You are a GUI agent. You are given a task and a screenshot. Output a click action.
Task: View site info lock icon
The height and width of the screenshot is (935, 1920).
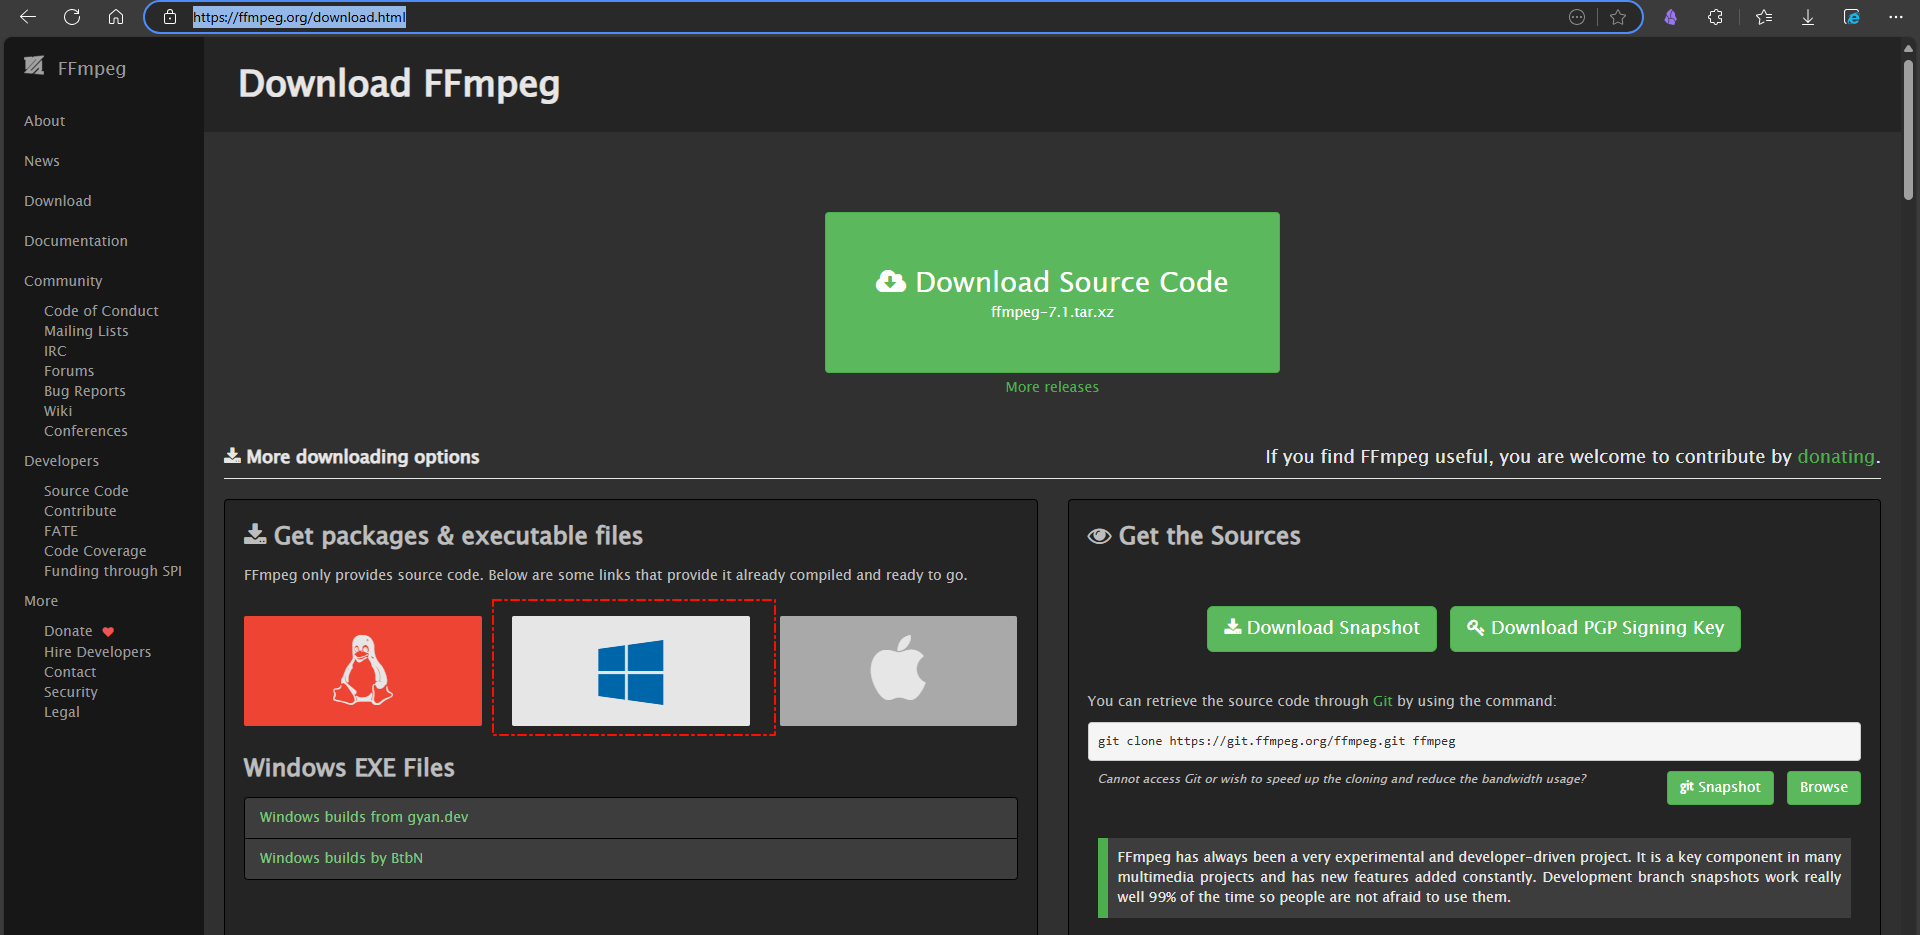pyautogui.click(x=170, y=17)
